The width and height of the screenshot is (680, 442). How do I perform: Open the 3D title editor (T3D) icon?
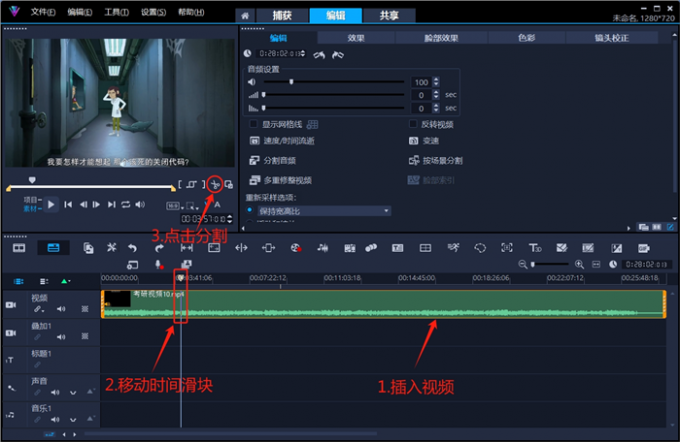click(x=534, y=248)
